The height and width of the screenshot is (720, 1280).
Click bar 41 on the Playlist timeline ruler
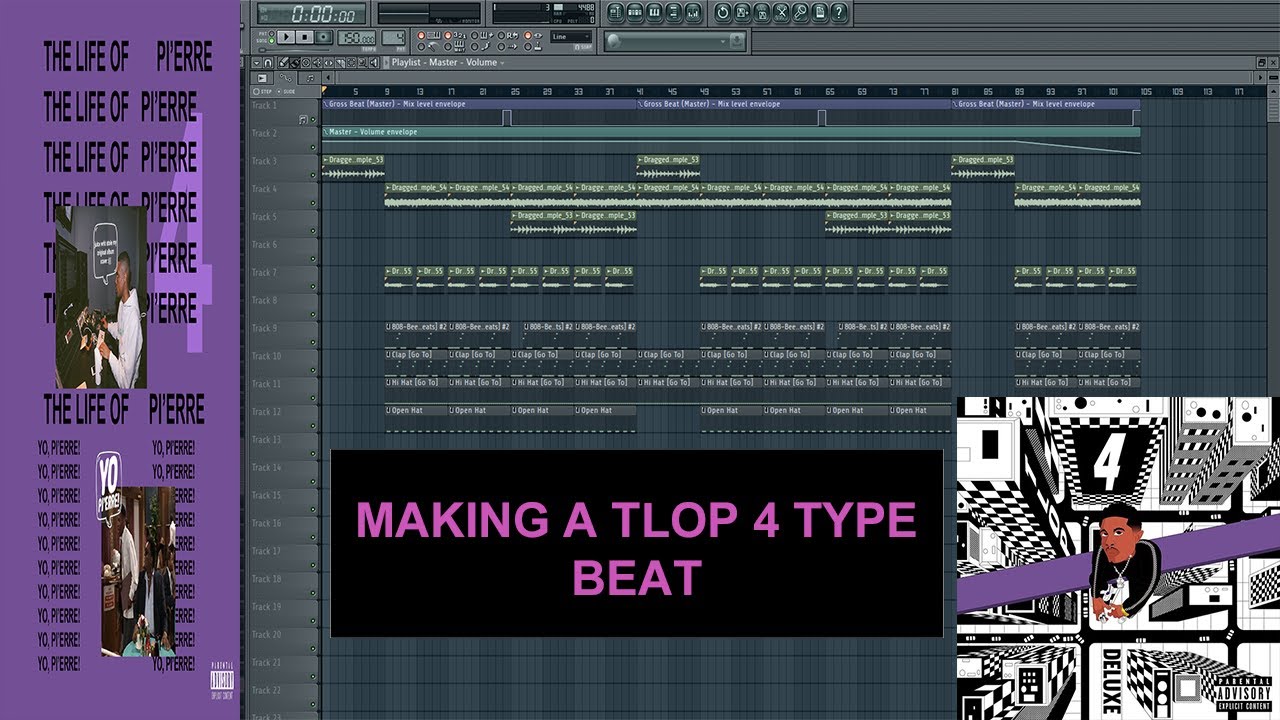coord(640,91)
